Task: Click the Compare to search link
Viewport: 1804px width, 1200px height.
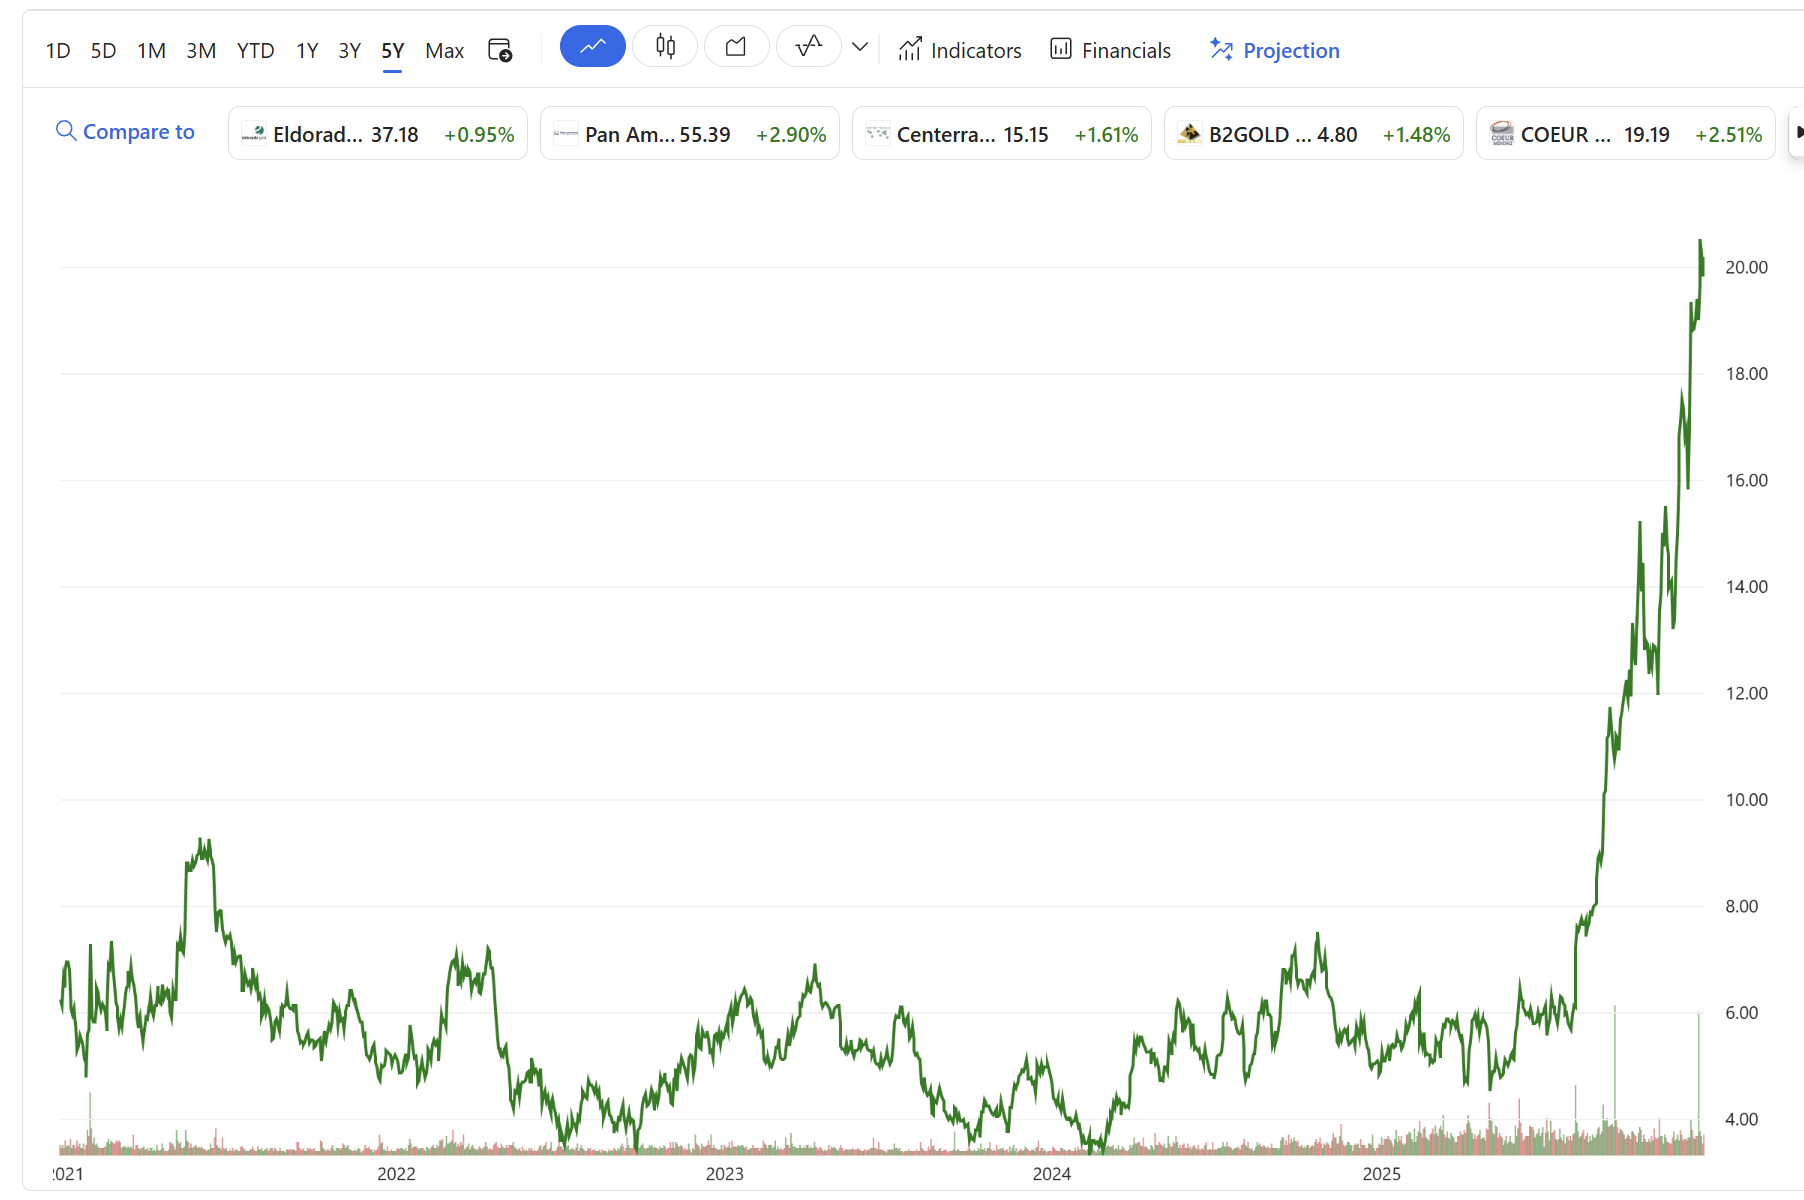Action: 125,132
